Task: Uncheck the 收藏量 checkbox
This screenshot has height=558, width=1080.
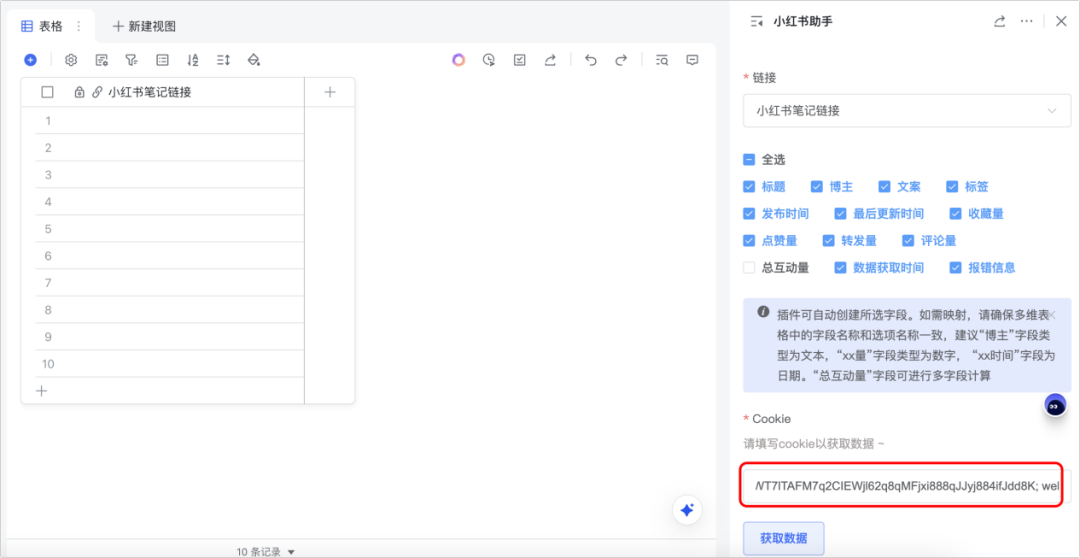Action: click(x=955, y=214)
